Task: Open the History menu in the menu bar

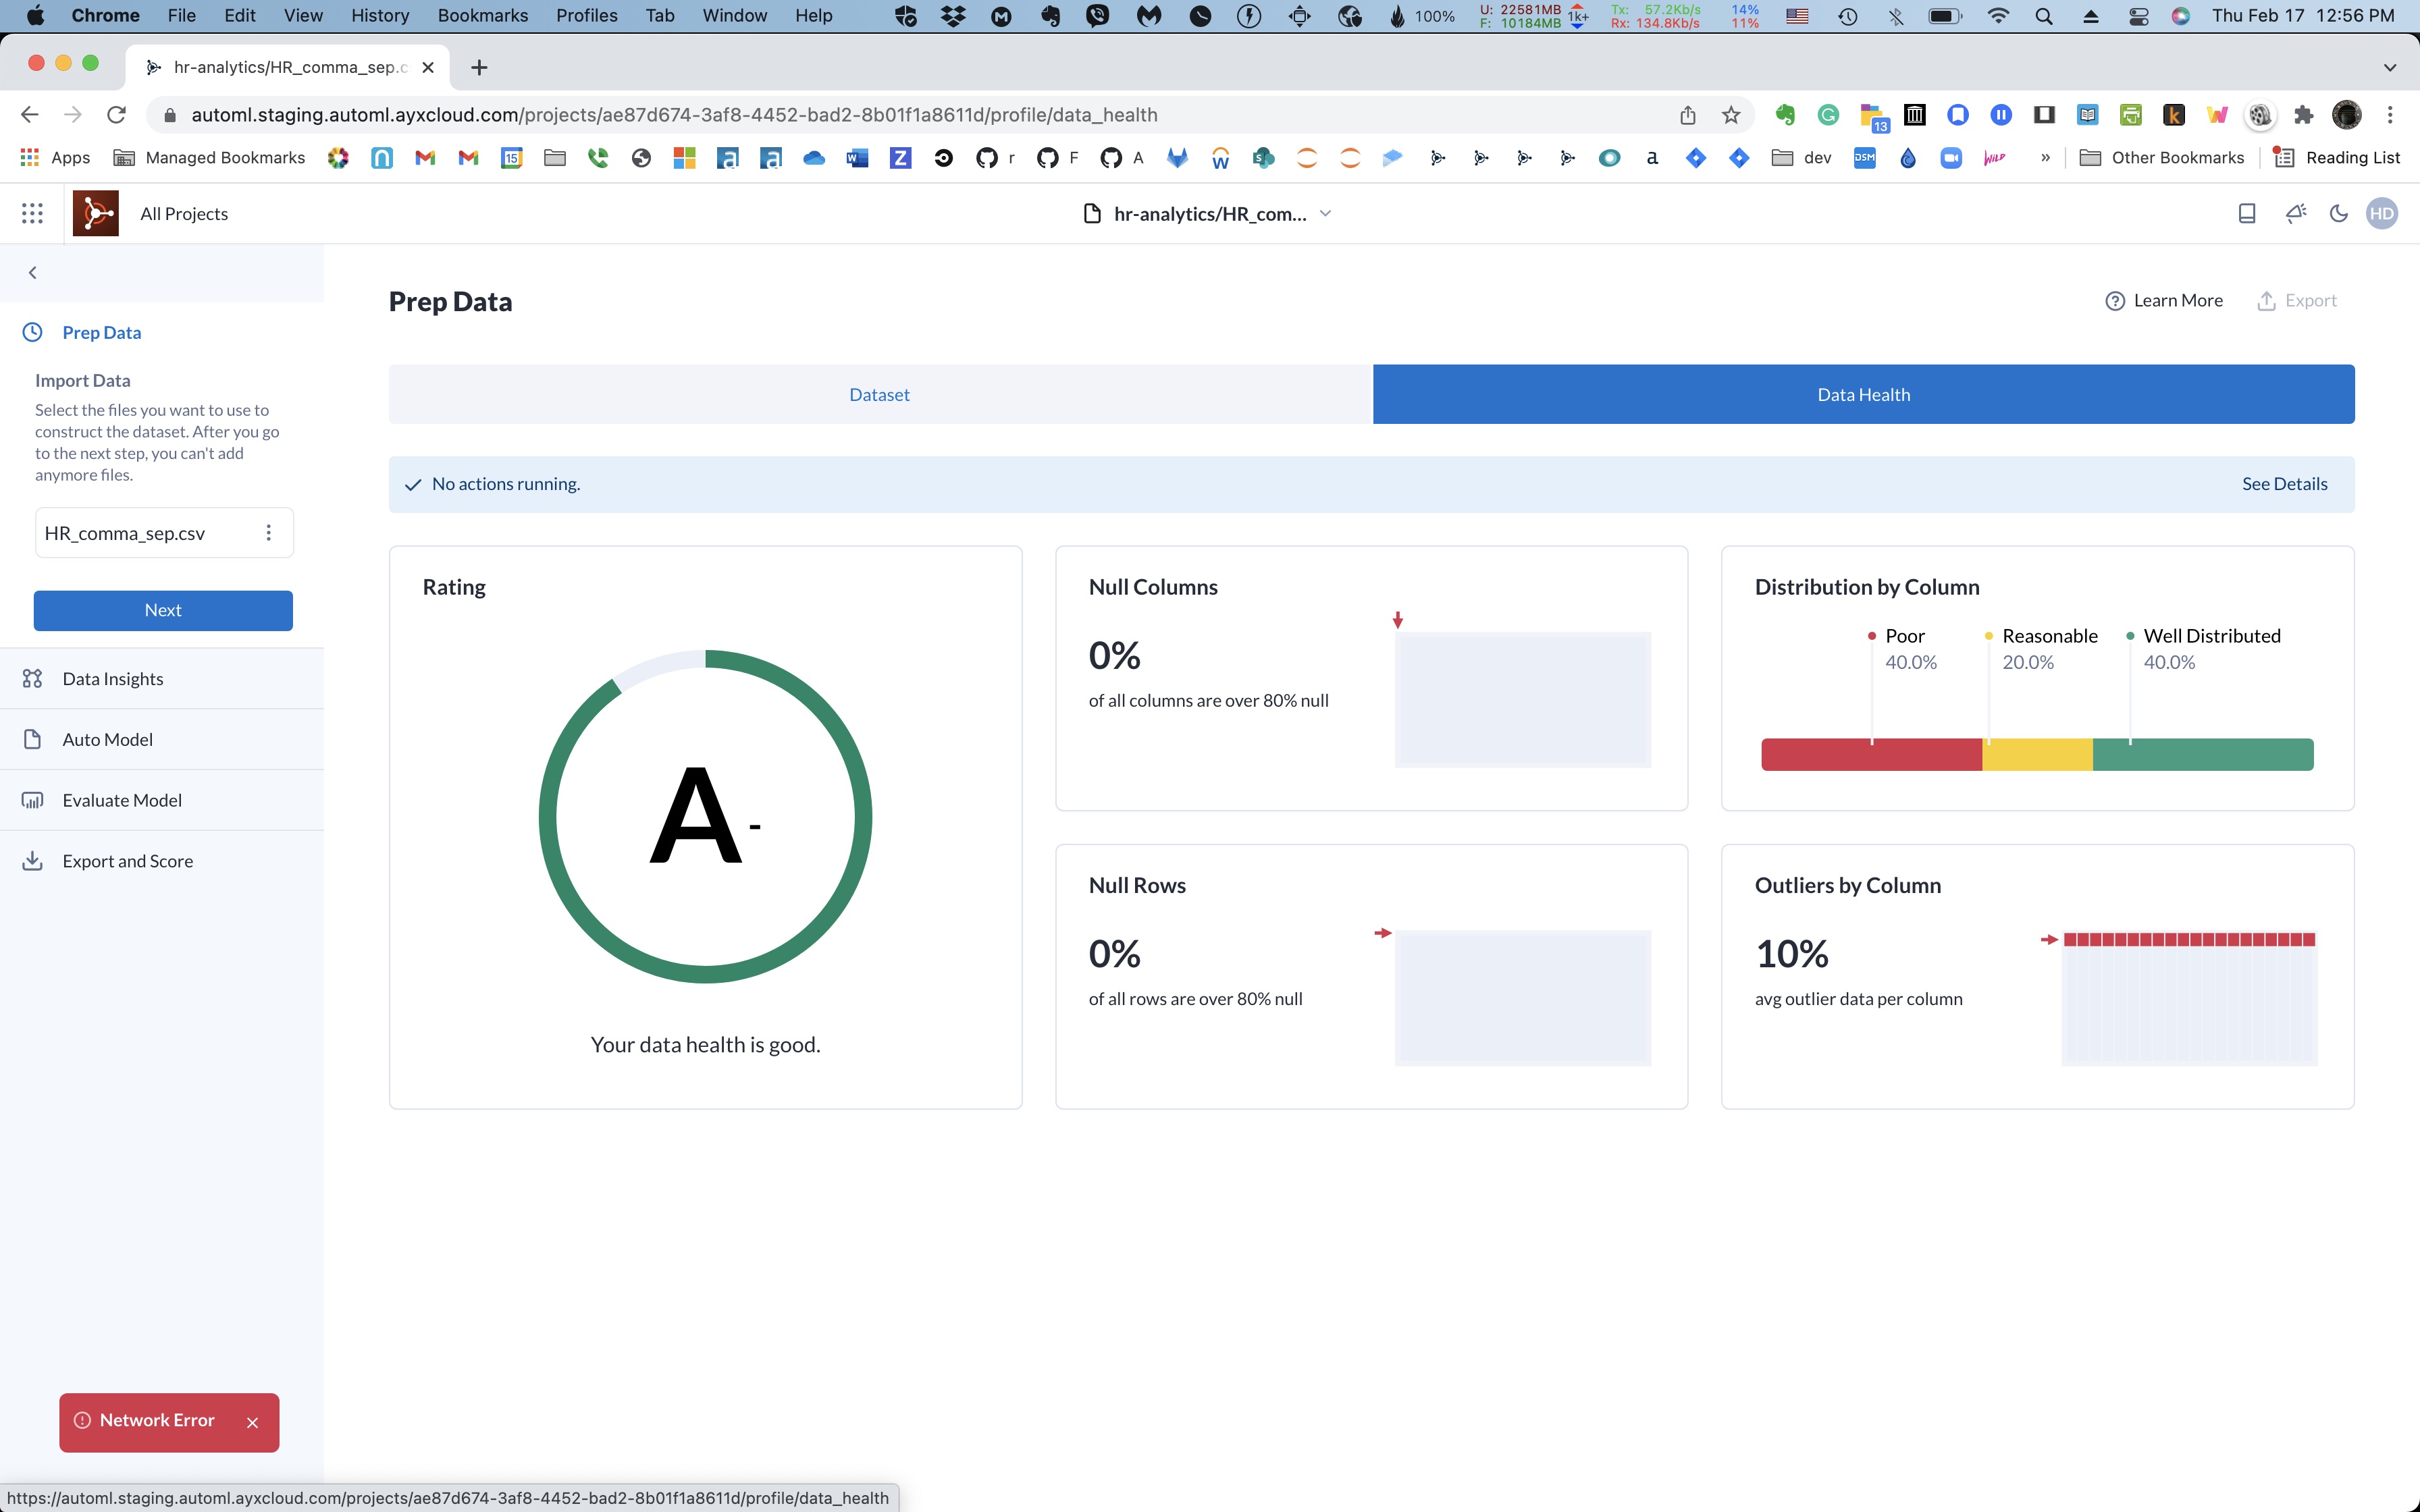Action: pyautogui.click(x=379, y=15)
